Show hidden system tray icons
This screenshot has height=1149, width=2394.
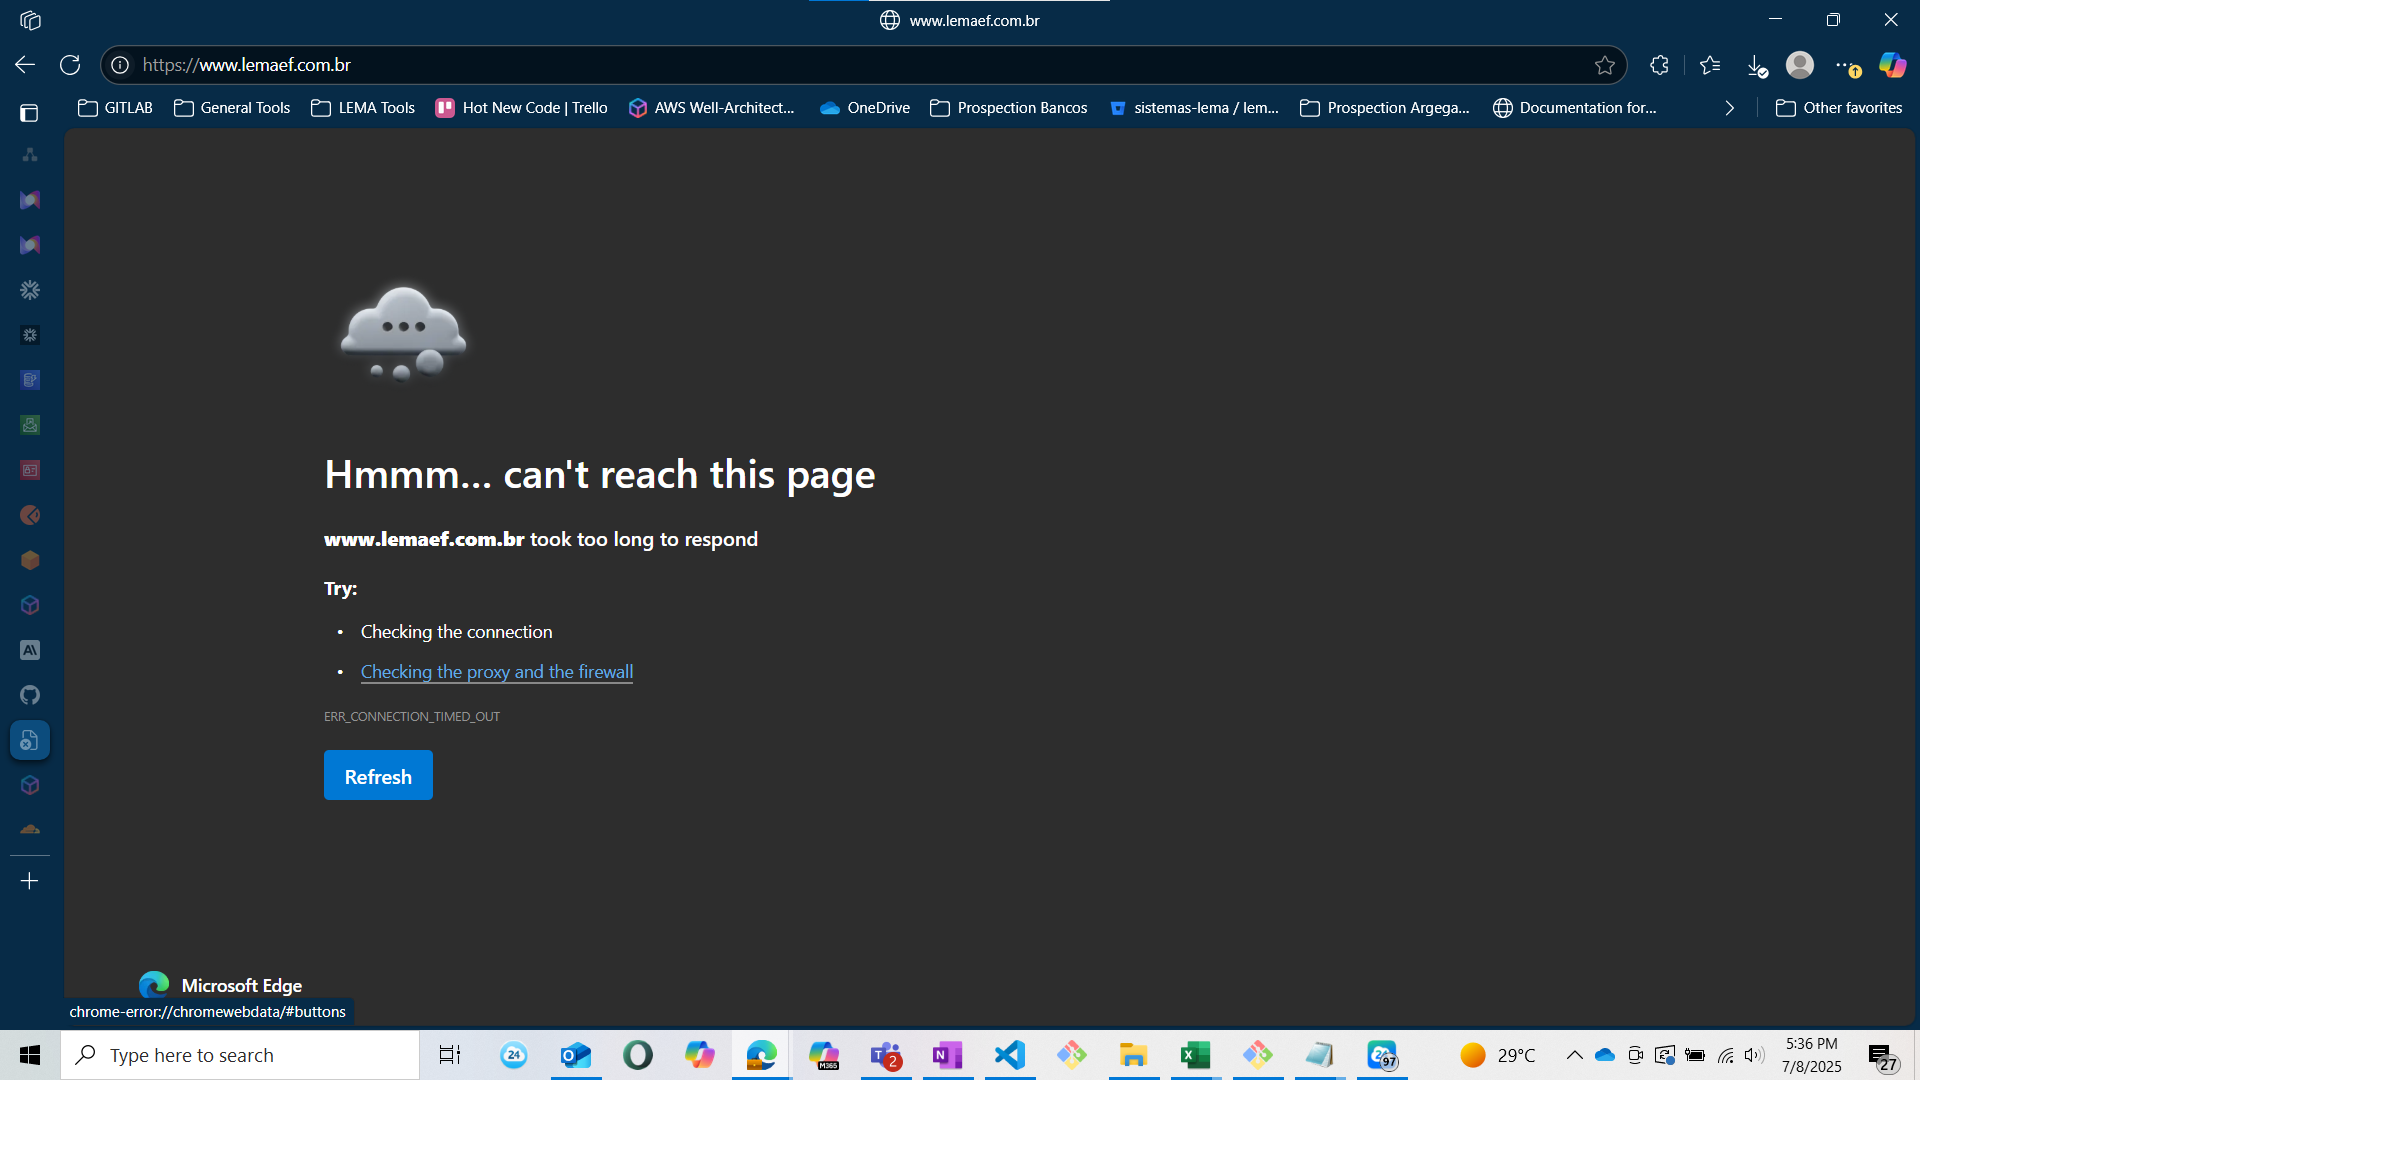pos(1574,1055)
